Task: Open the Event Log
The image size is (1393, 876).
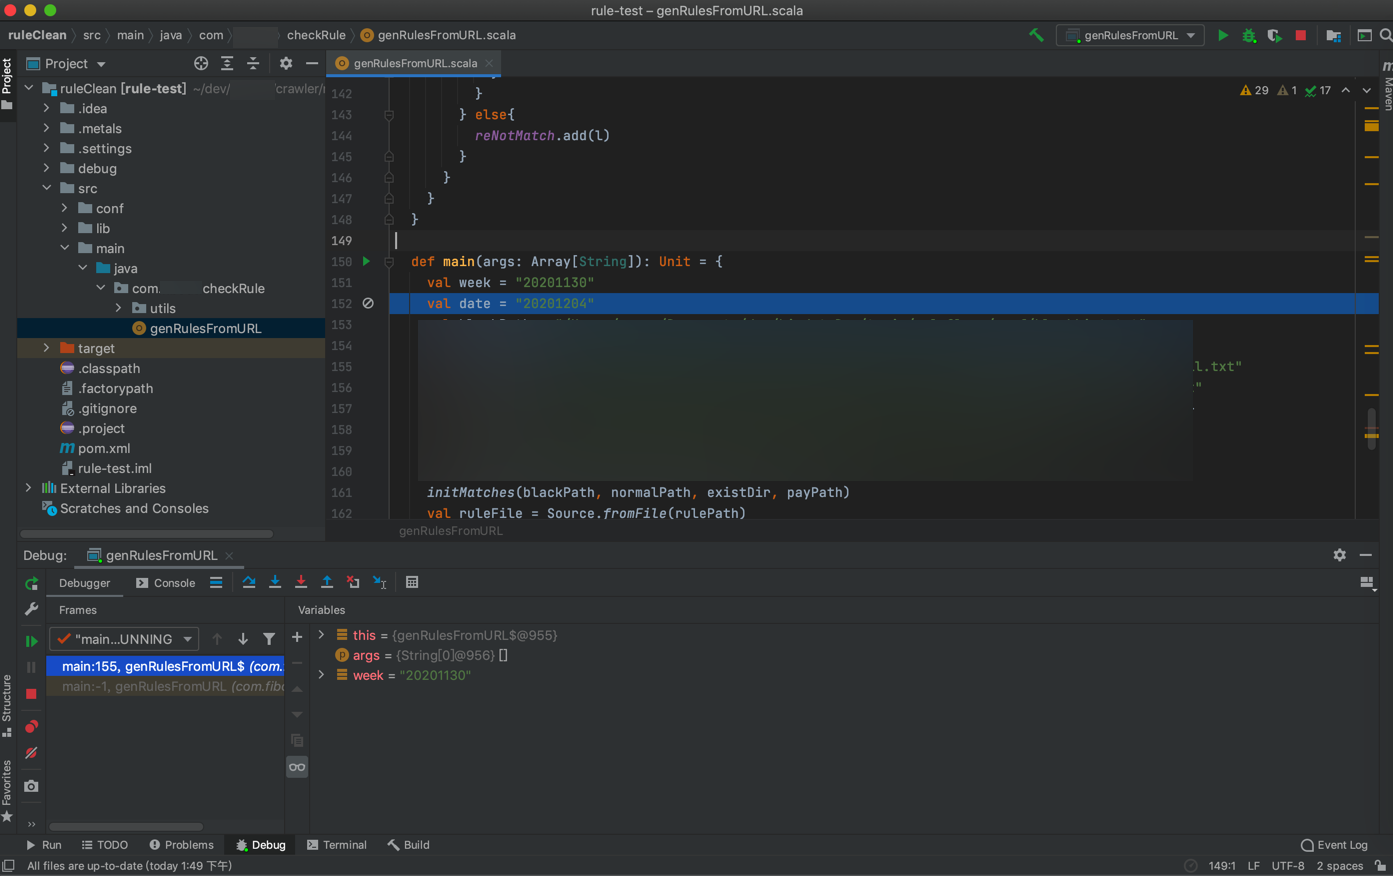Action: coord(1334,845)
